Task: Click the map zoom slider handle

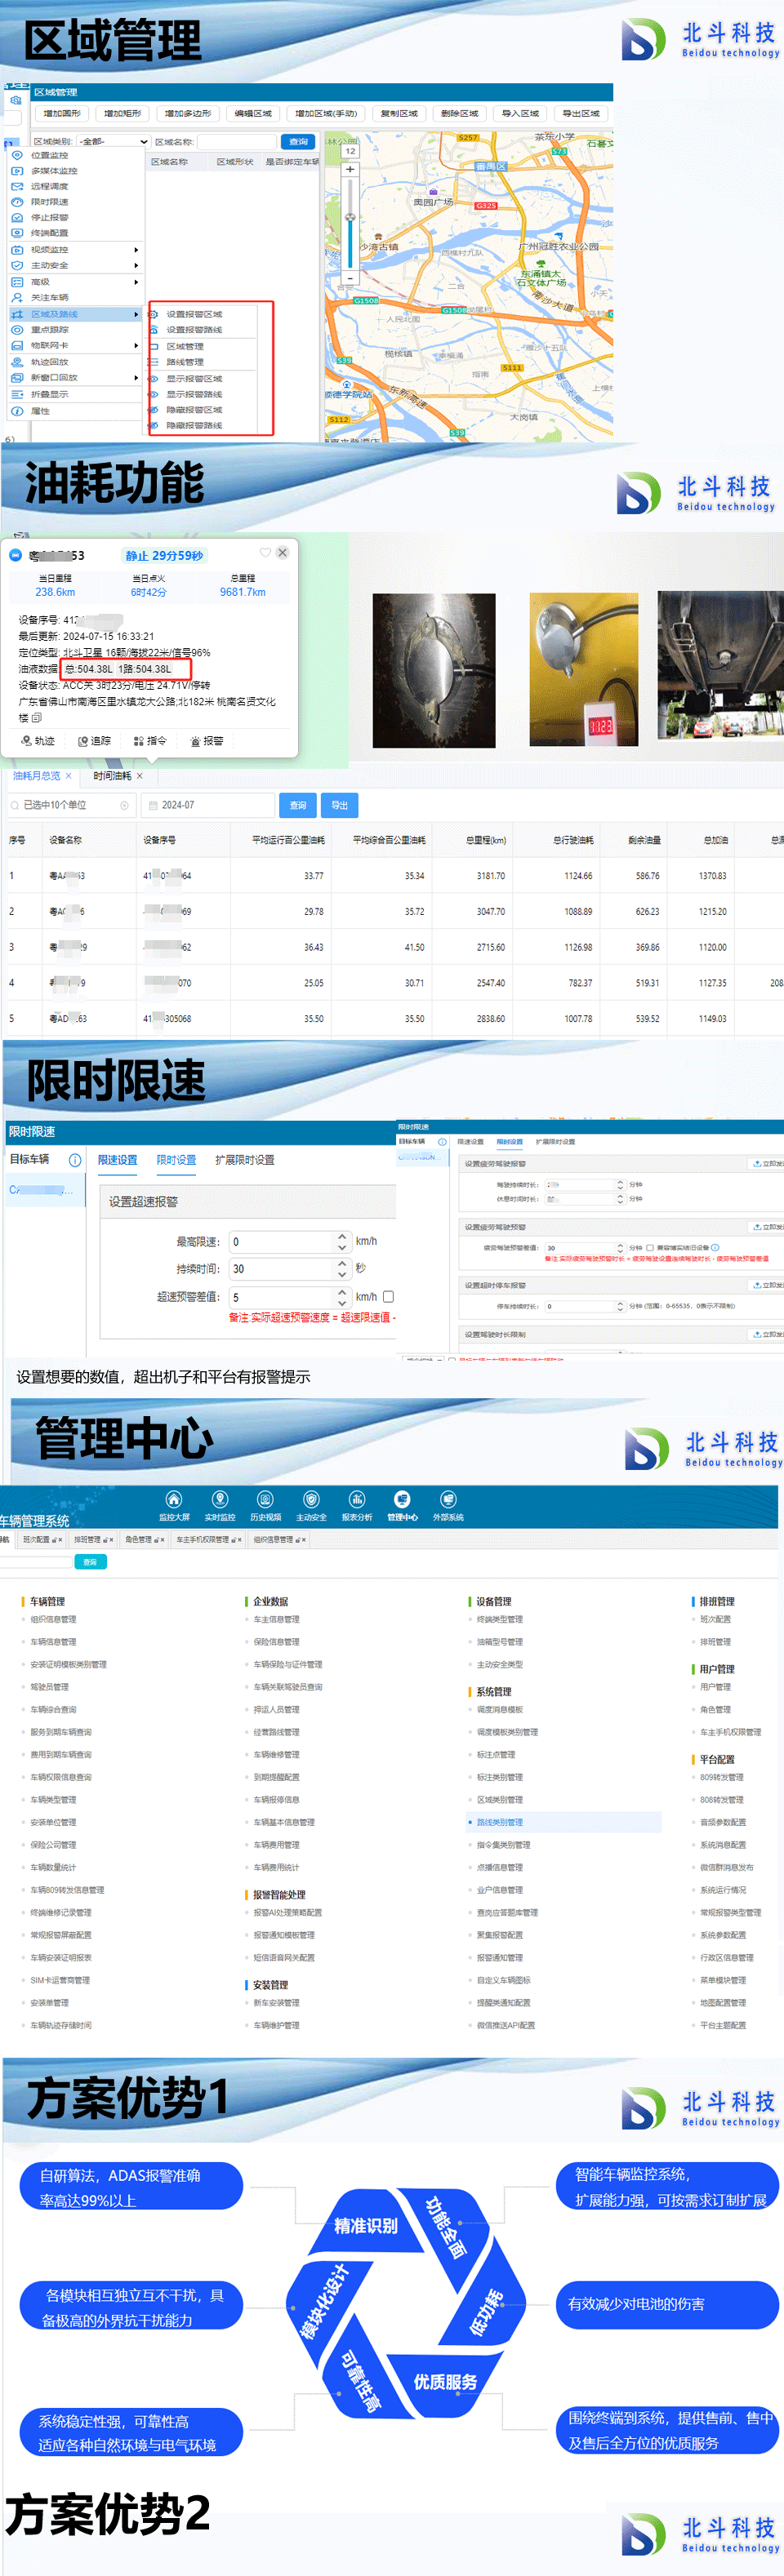Action: tap(350, 217)
